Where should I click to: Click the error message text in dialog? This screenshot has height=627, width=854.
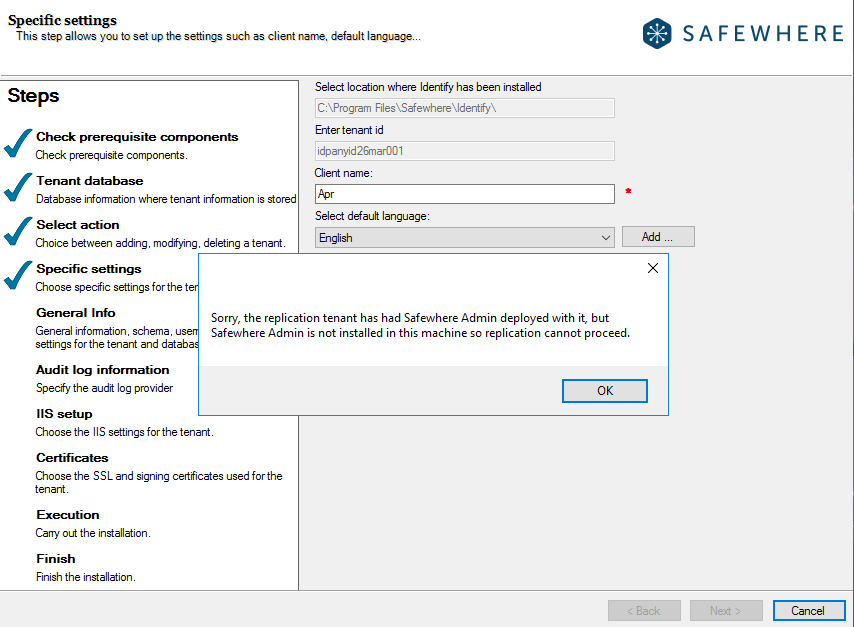pyautogui.click(x=420, y=325)
